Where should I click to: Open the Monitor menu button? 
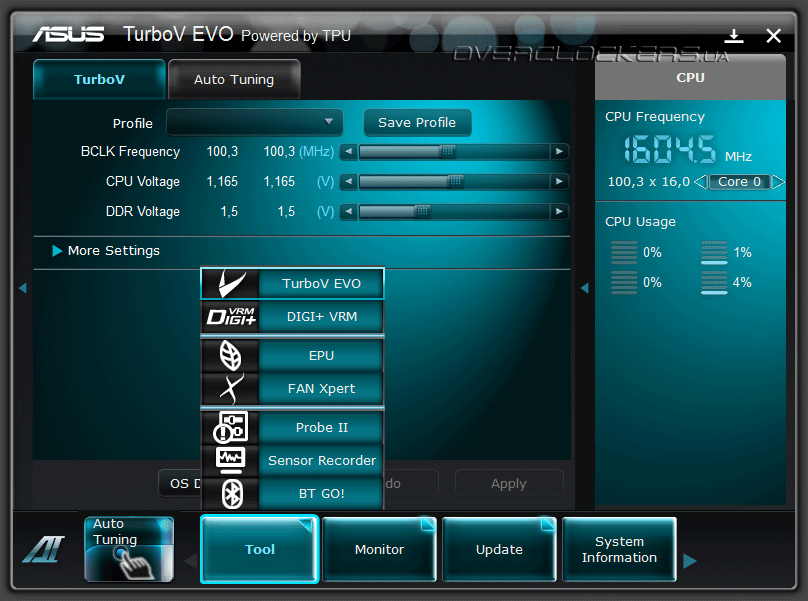(x=379, y=549)
